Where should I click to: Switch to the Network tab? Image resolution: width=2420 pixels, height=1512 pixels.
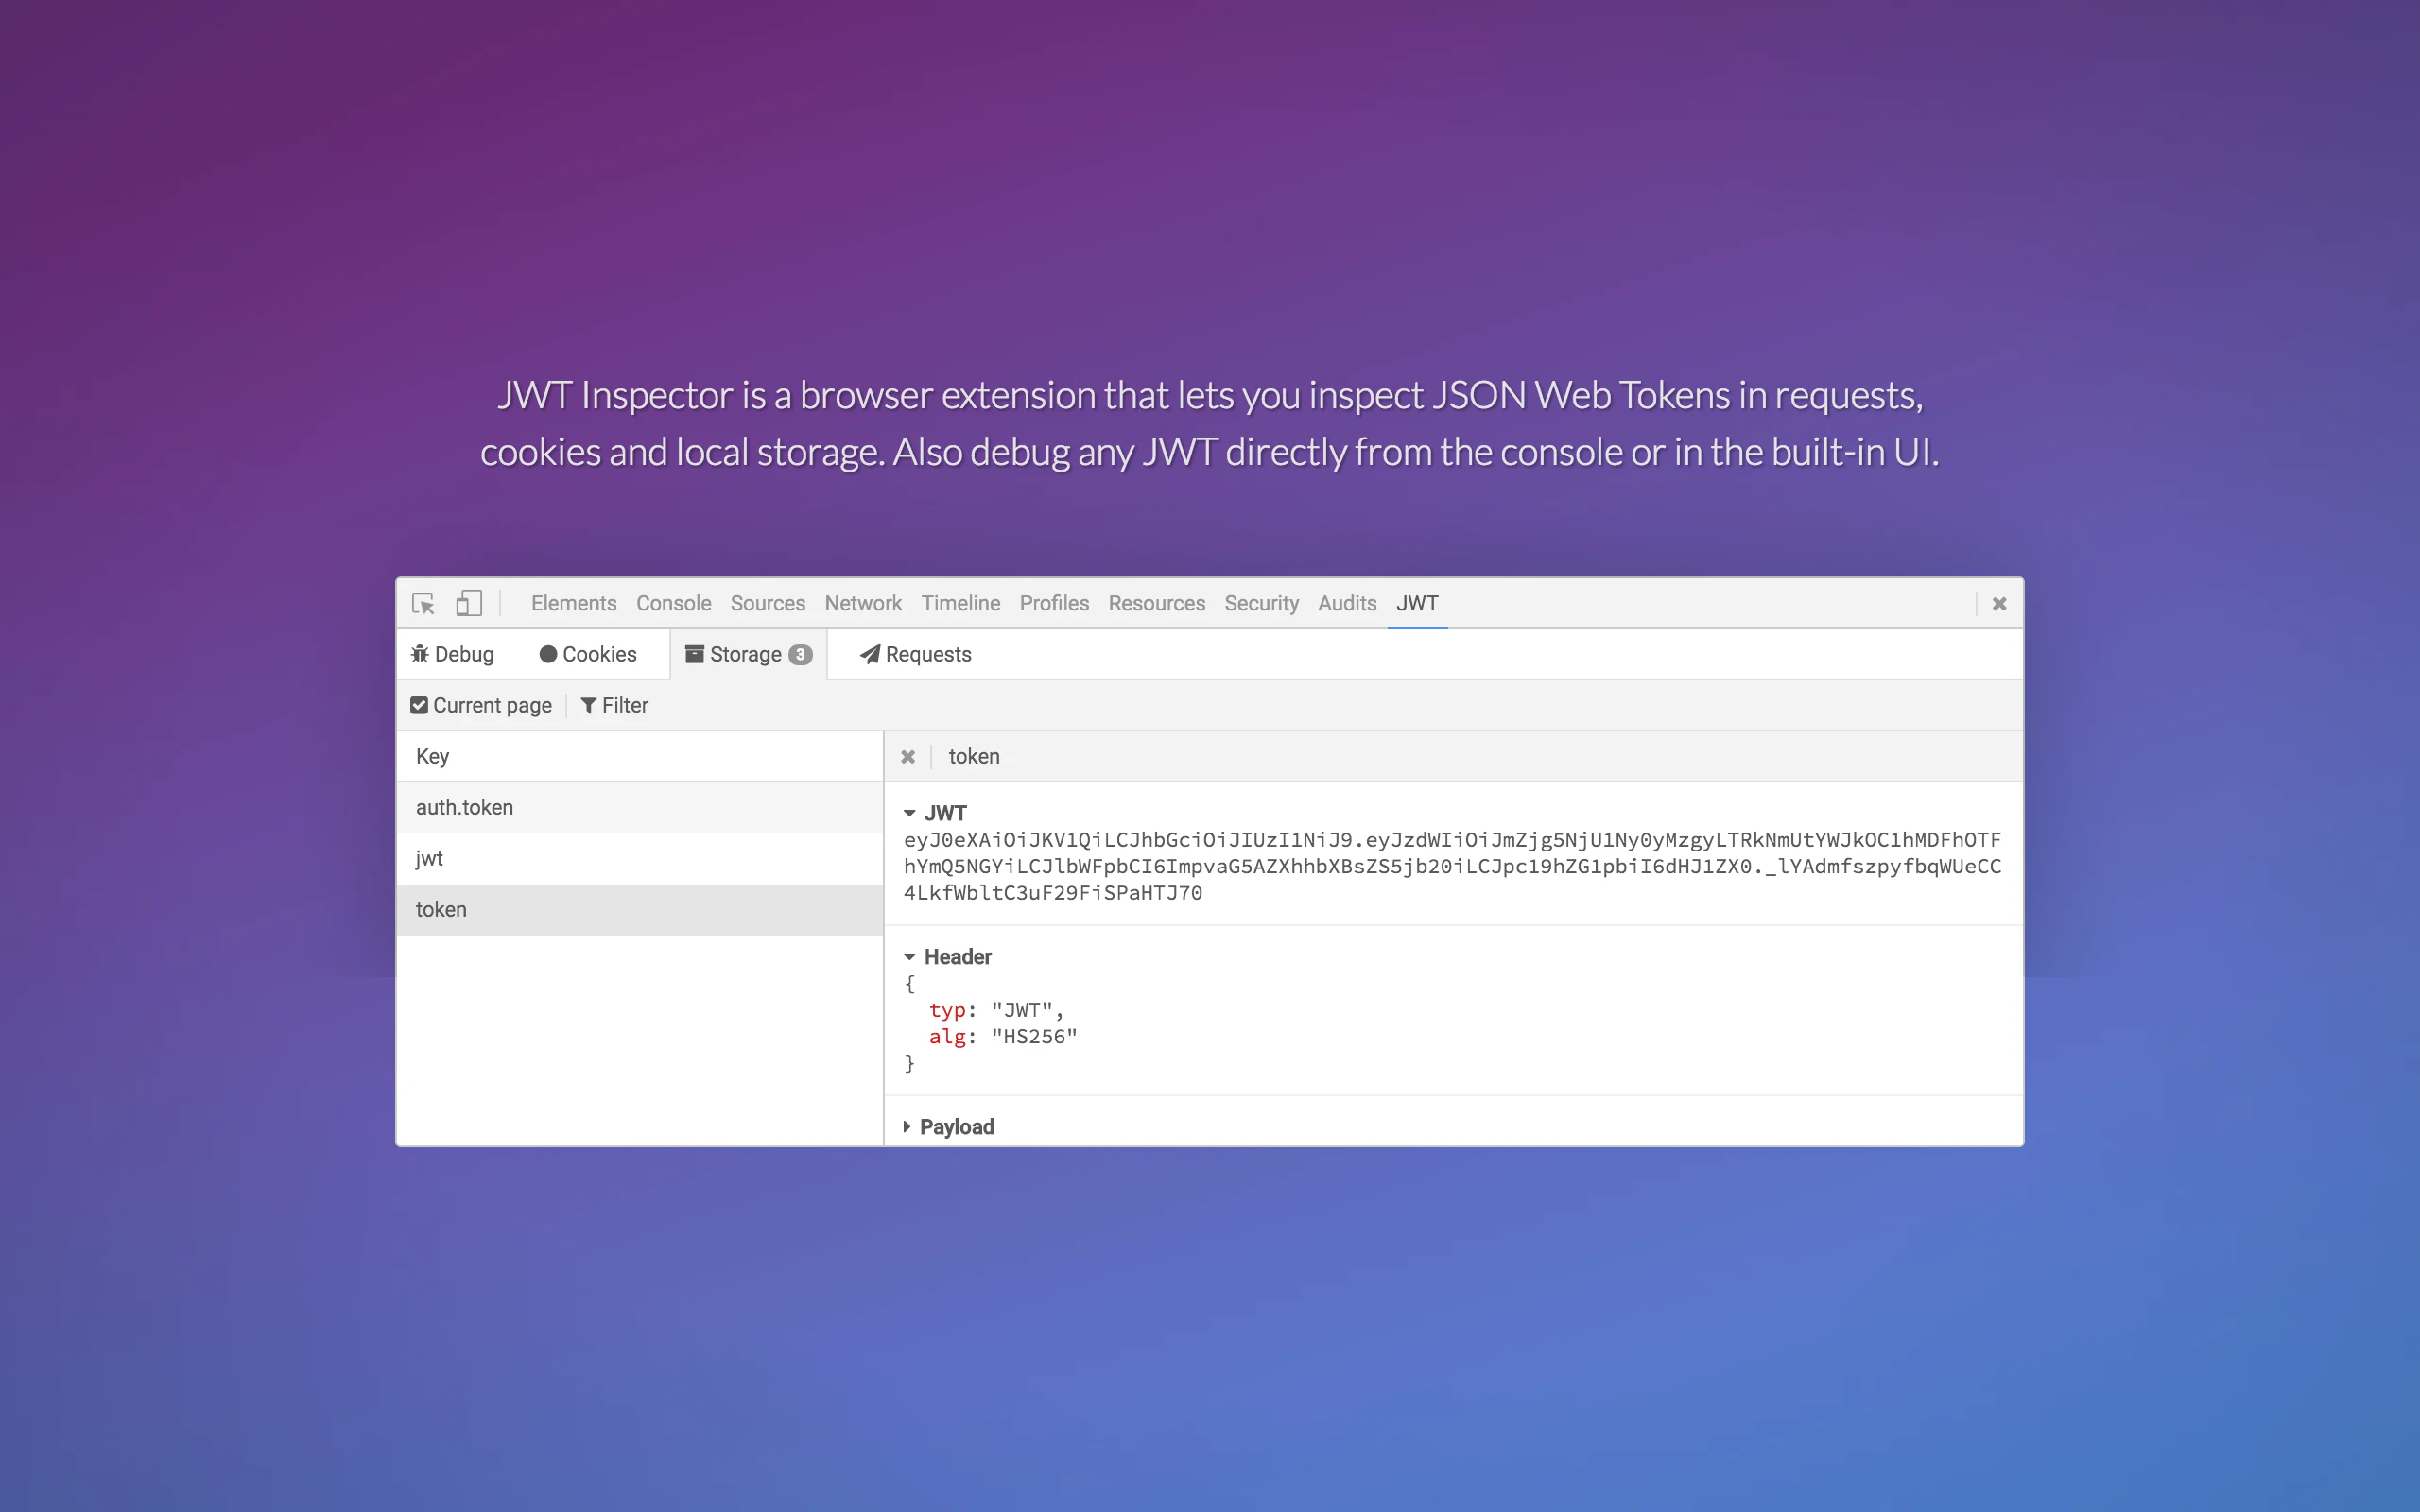(x=863, y=603)
